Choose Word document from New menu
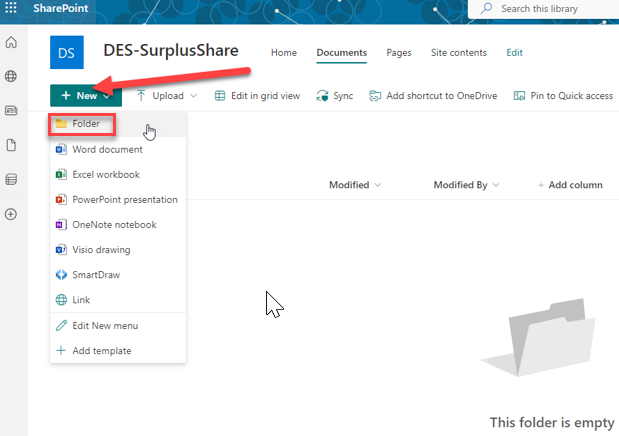Image resolution: width=619 pixels, height=436 pixels. tap(118, 149)
